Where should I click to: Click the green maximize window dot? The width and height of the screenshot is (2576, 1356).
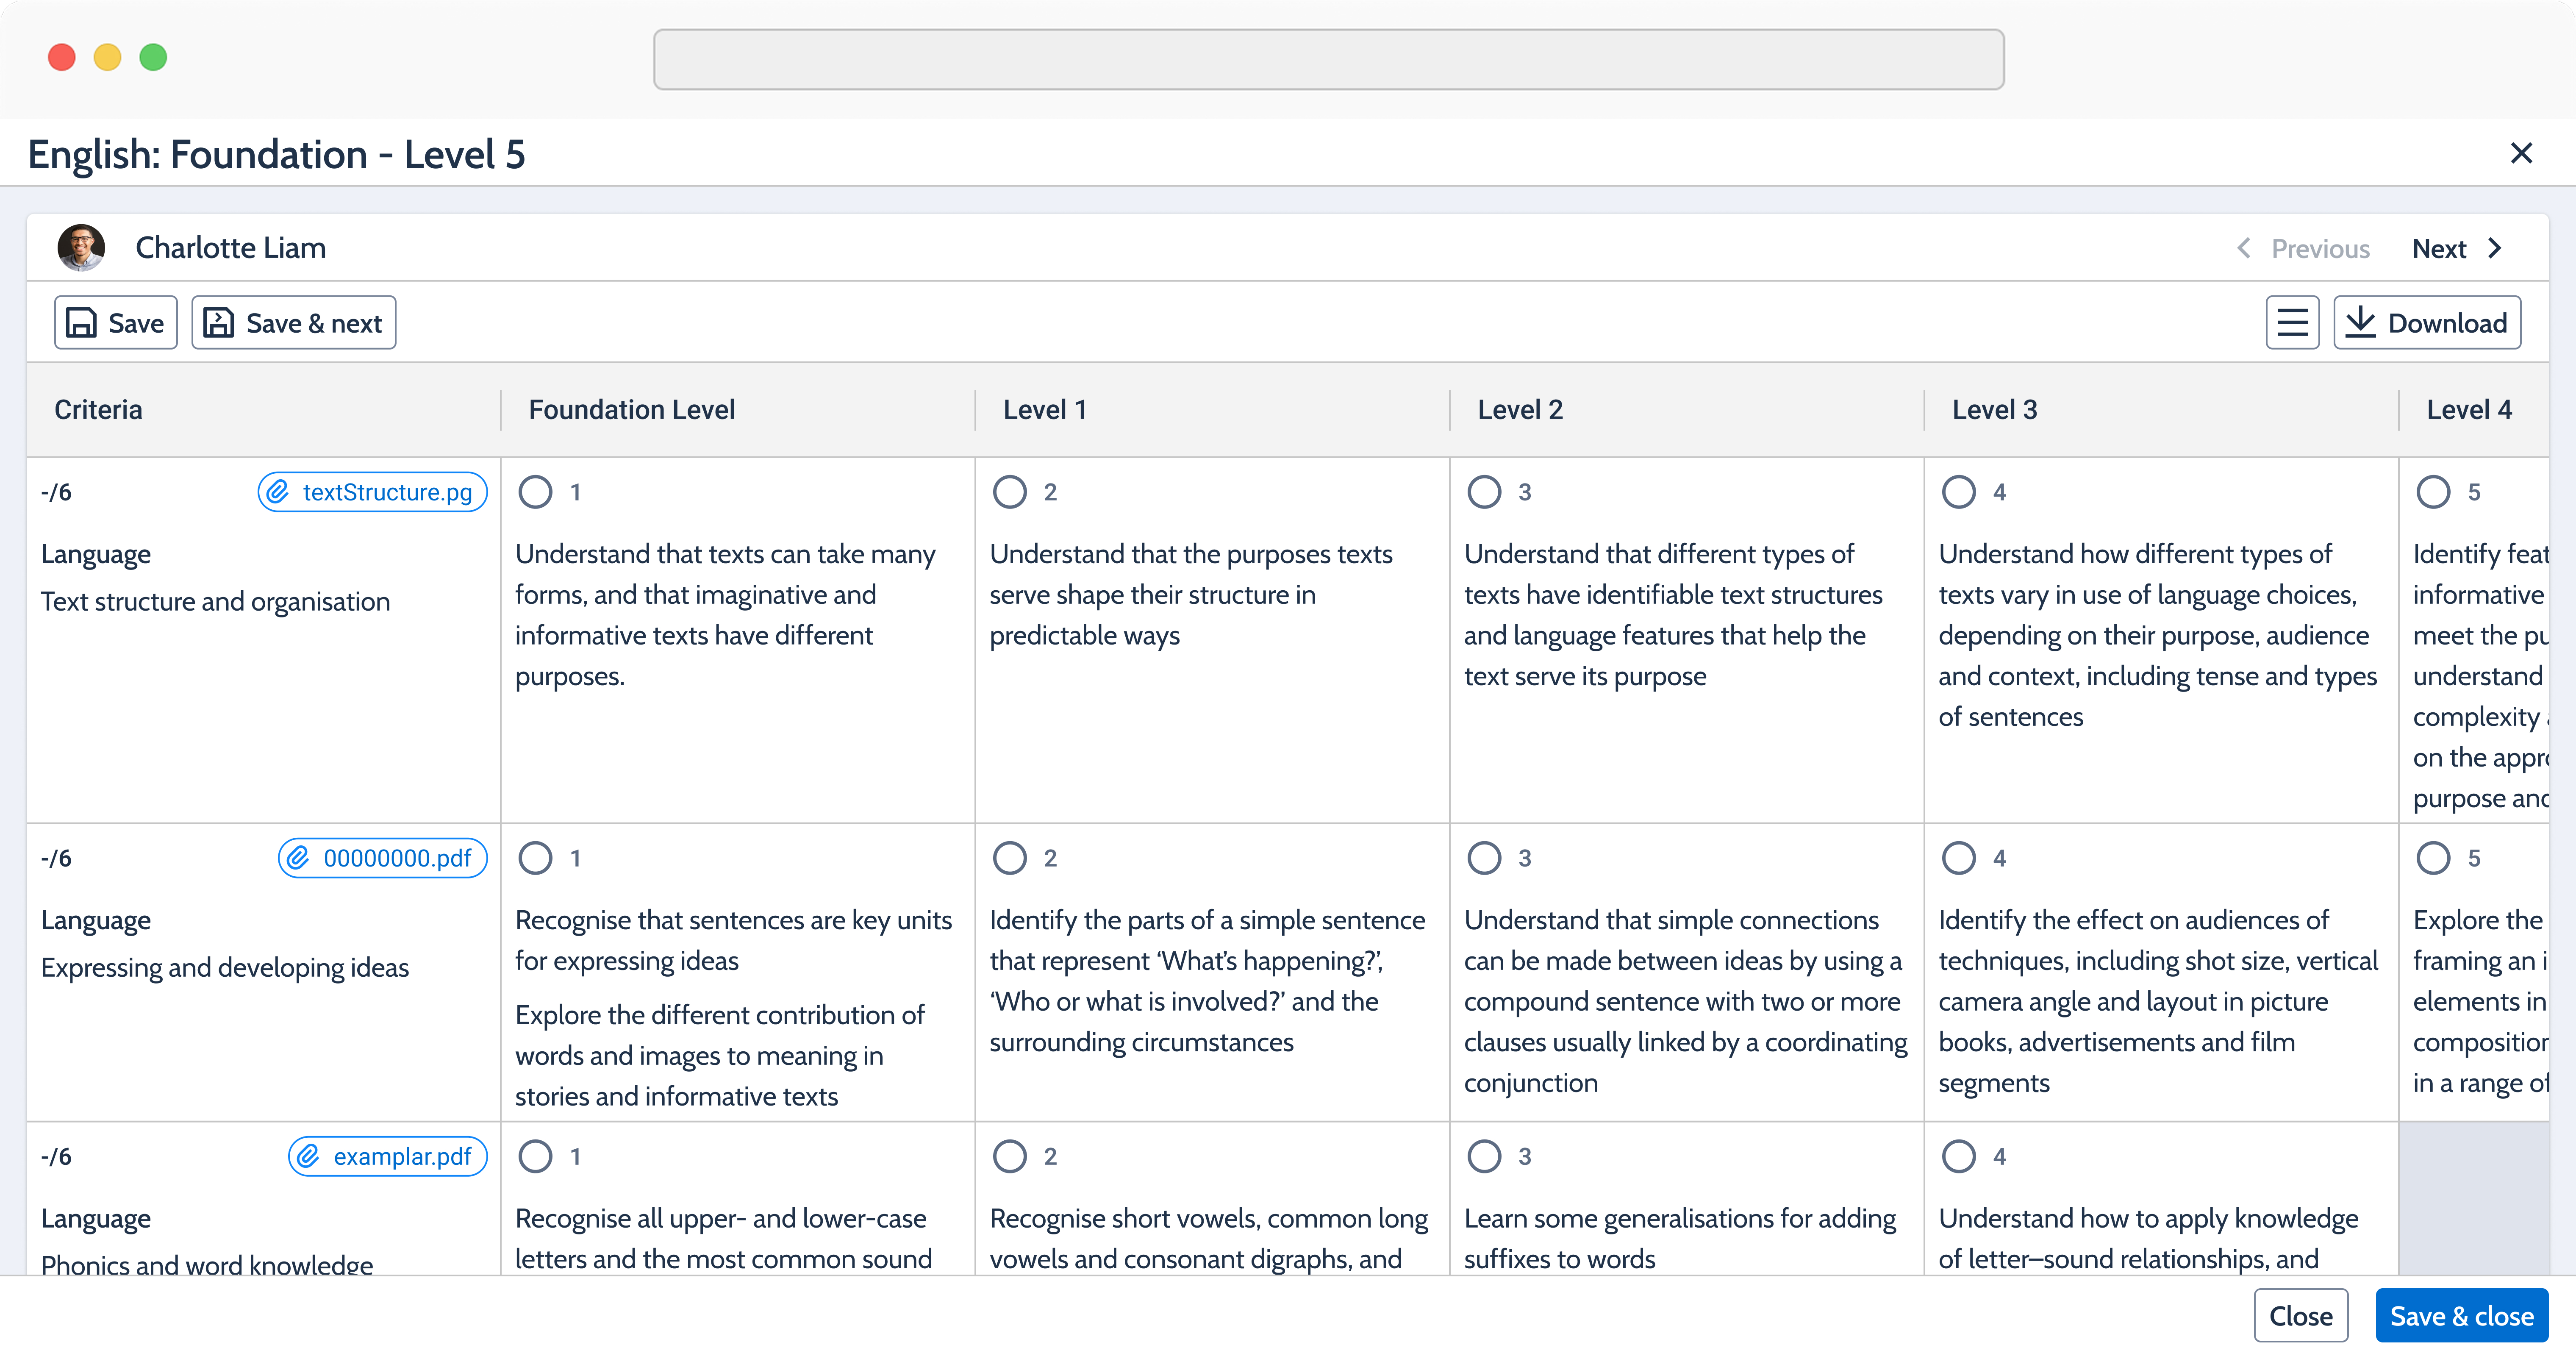(153, 57)
